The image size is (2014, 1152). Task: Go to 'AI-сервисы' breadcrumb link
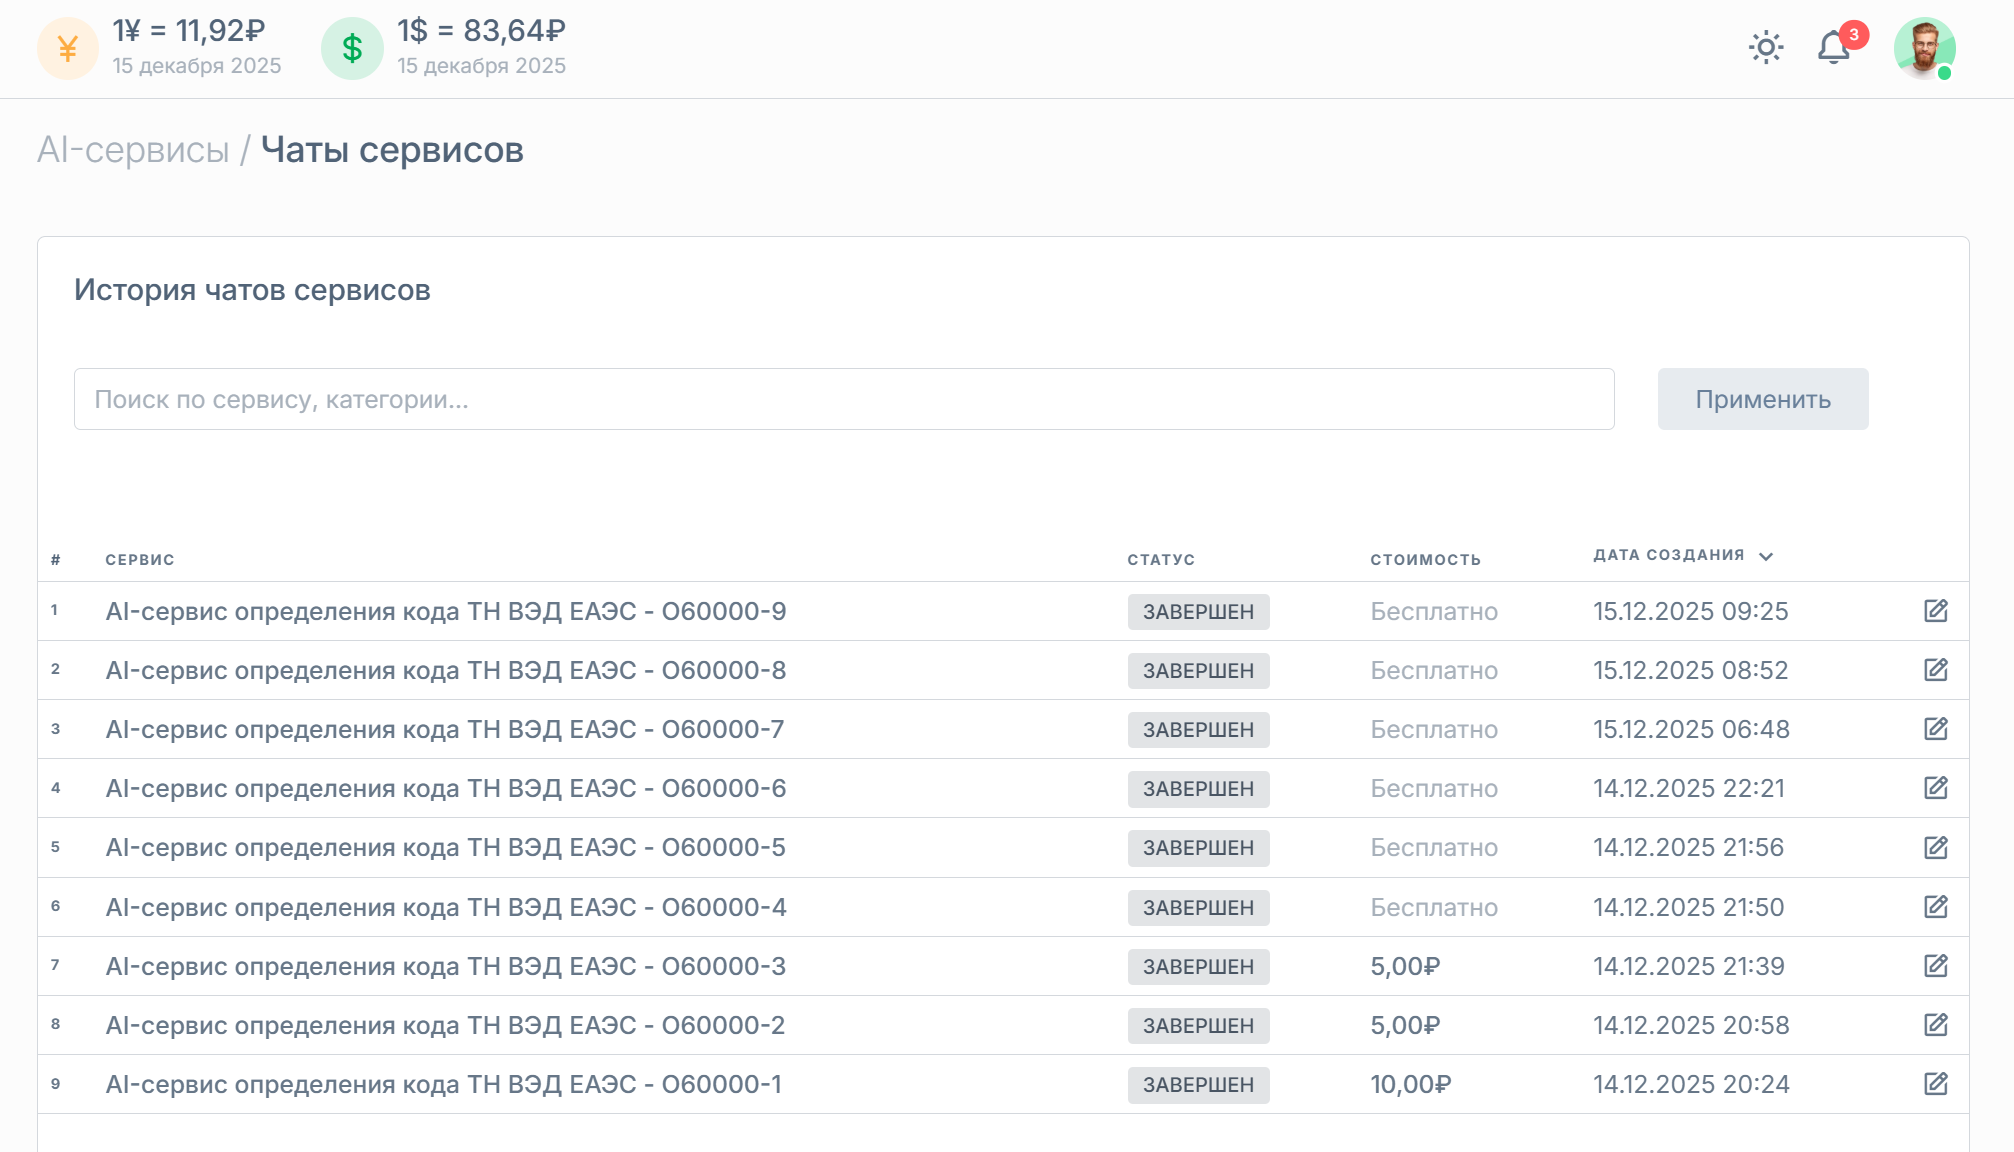[133, 150]
